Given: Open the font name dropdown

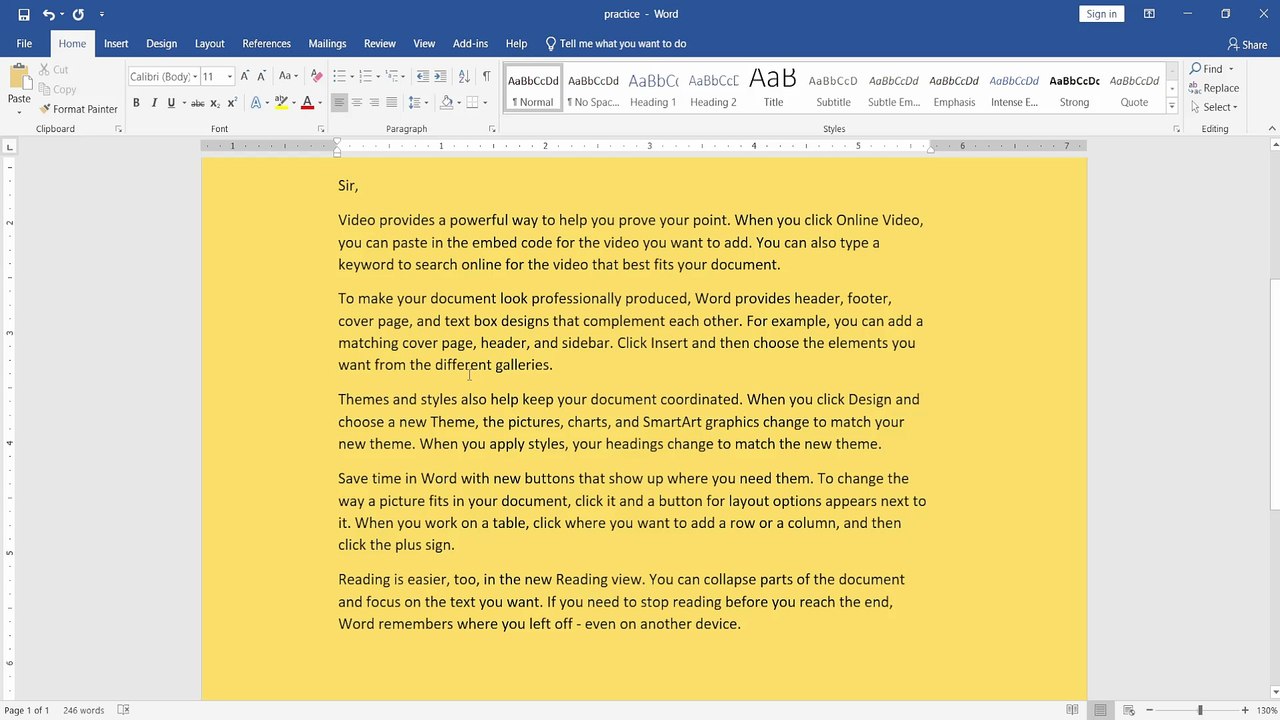Looking at the screenshot, I should point(194,77).
